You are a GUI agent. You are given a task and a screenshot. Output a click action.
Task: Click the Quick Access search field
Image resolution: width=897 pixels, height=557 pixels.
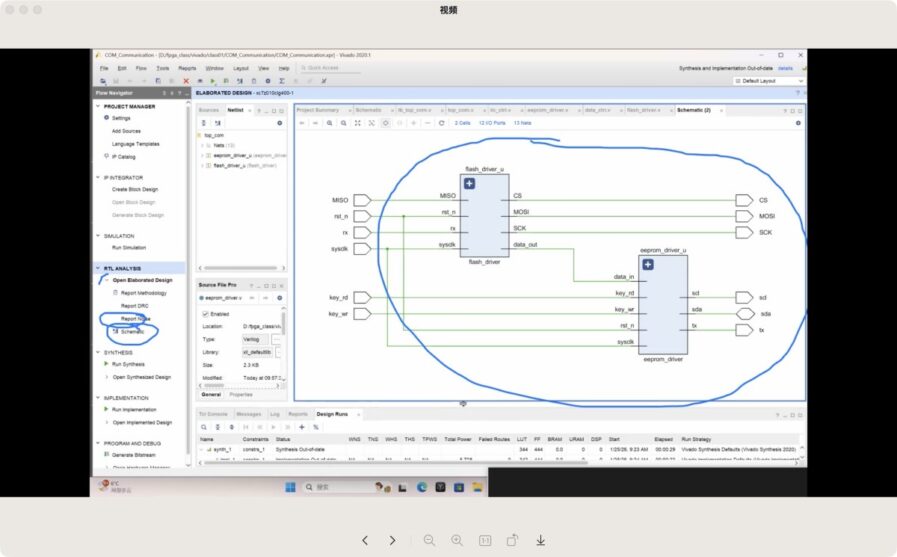[x=325, y=68]
